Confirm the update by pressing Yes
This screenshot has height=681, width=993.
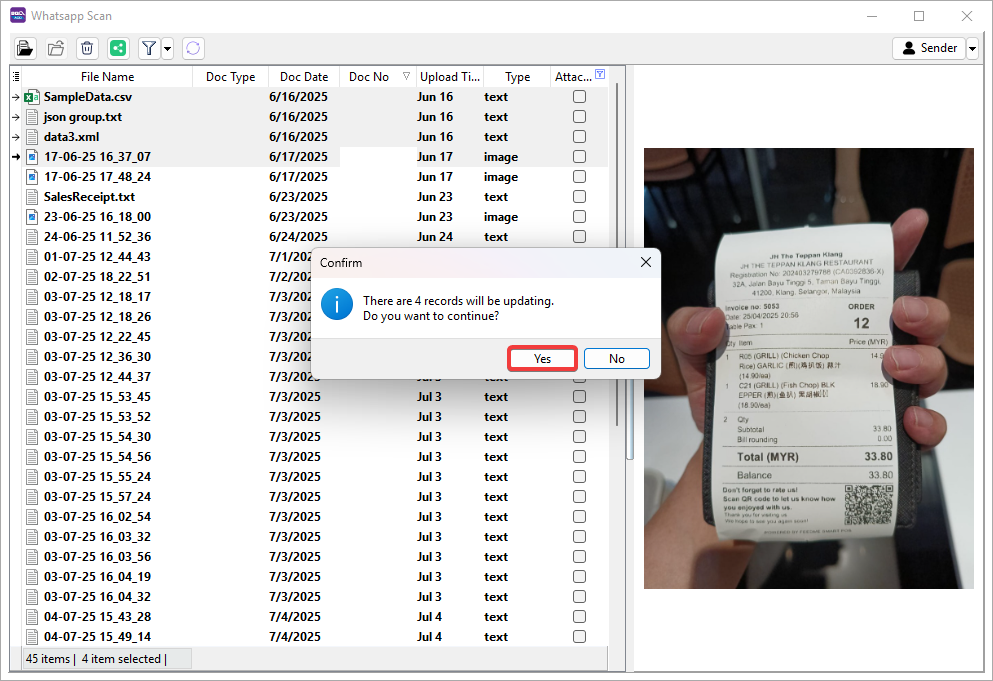(542, 359)
